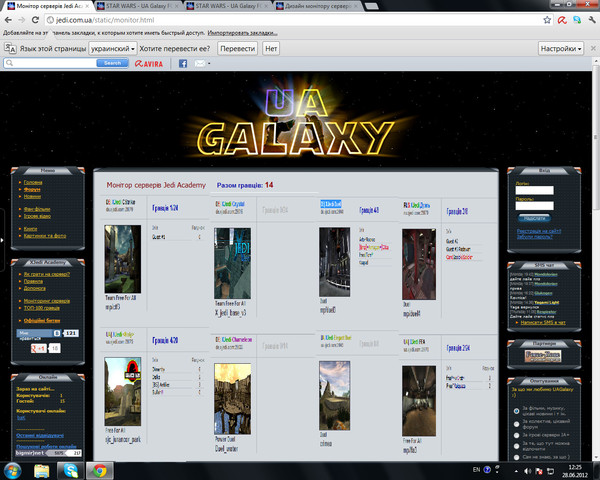Click the Написати SMS в чат link

[543, 322]
